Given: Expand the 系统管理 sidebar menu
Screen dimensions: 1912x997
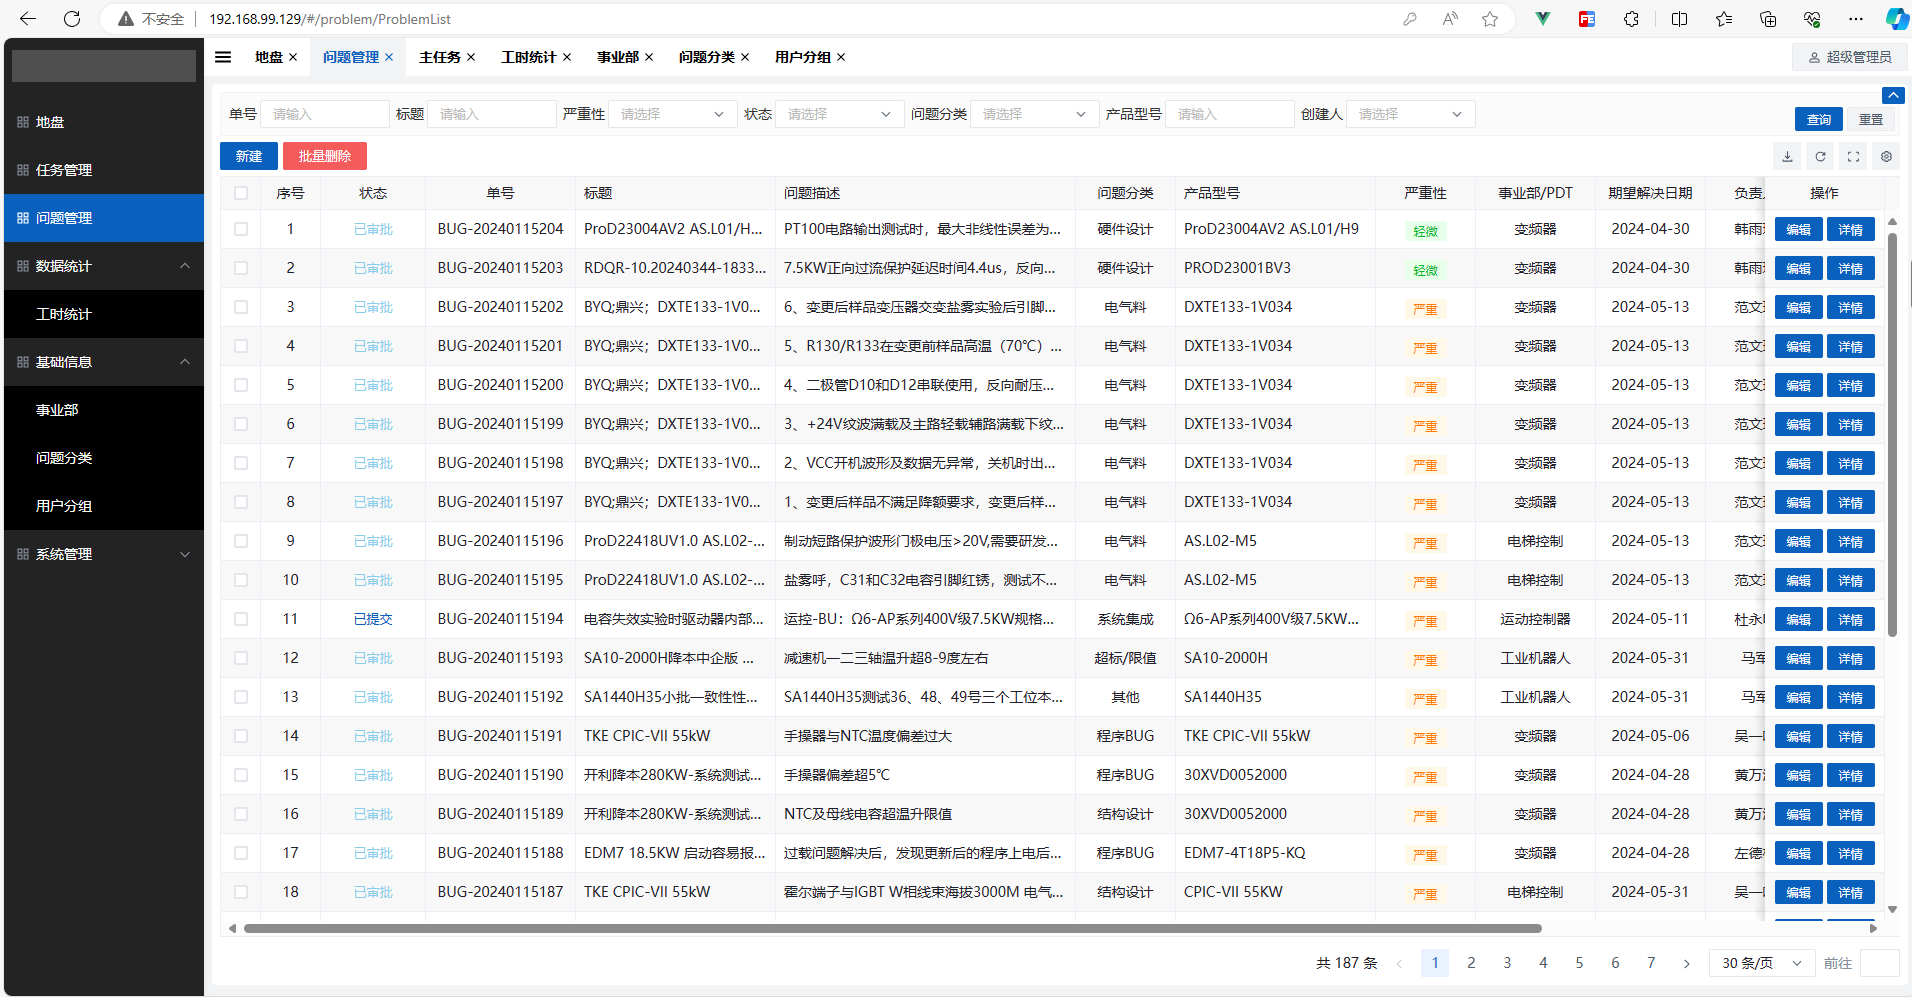Looking at the screenshot, I should pyautogui.click(x=104, y=554).
